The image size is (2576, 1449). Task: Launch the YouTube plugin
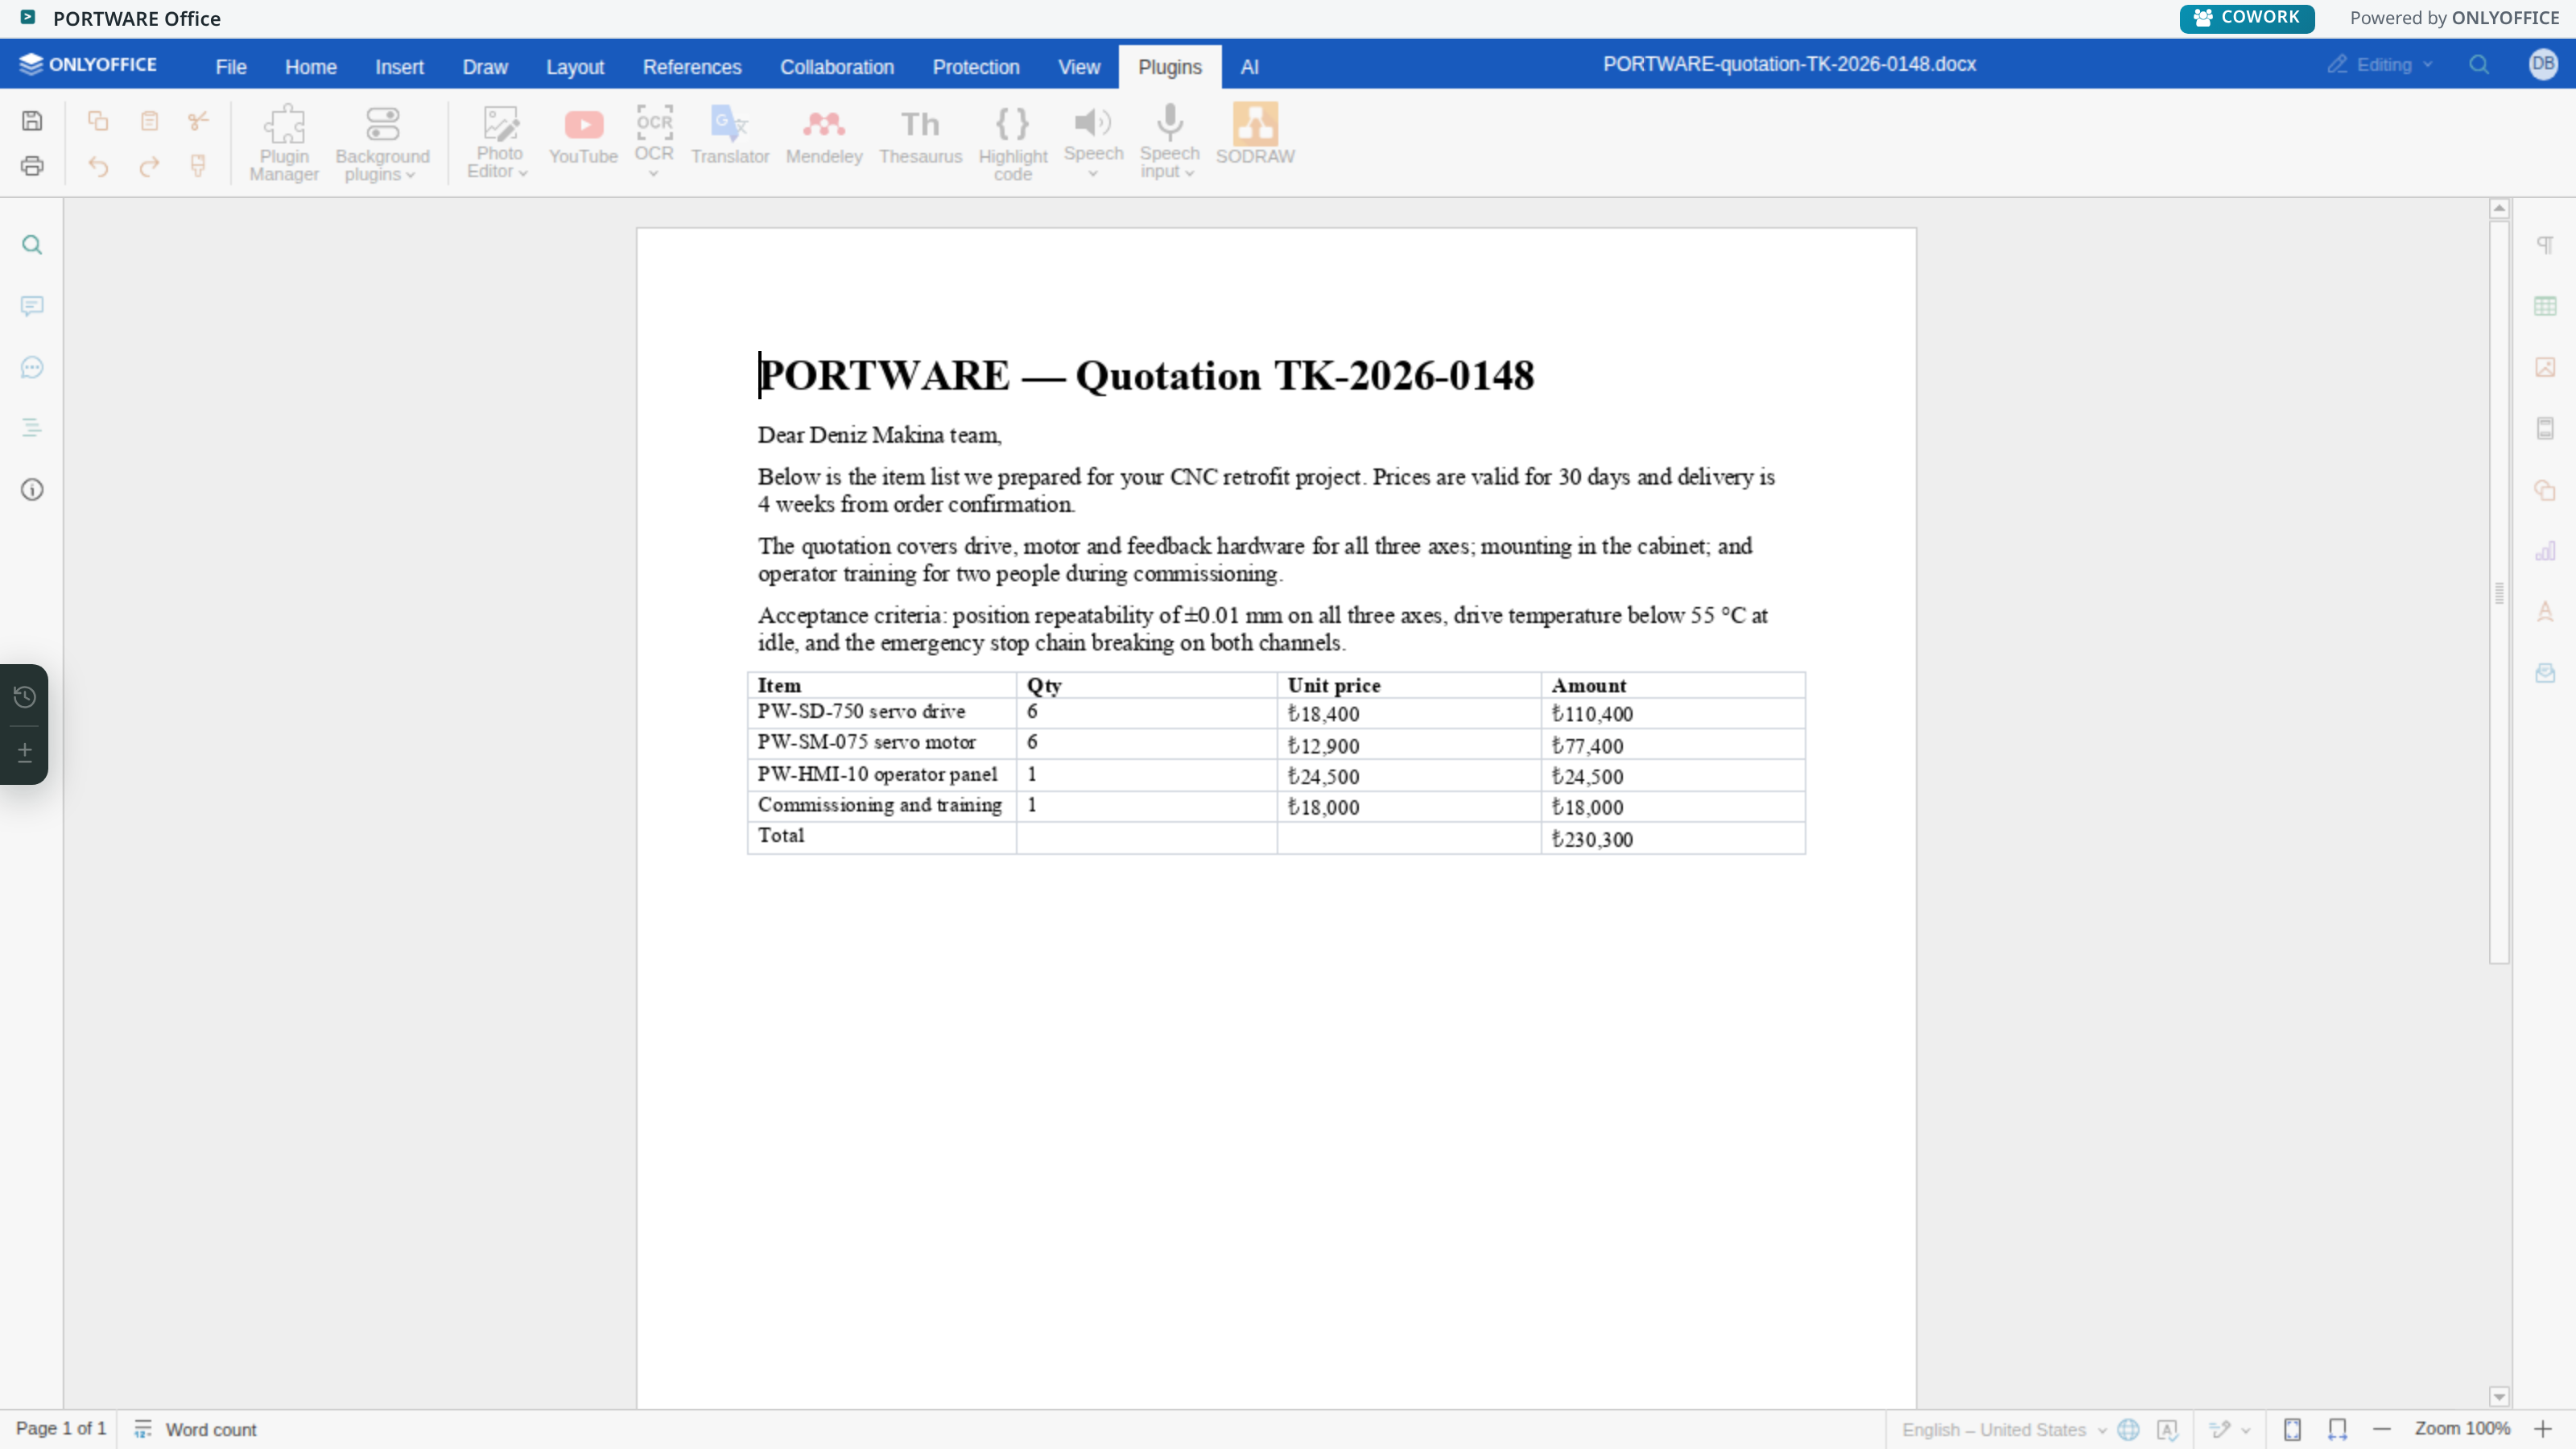point(583,137)
